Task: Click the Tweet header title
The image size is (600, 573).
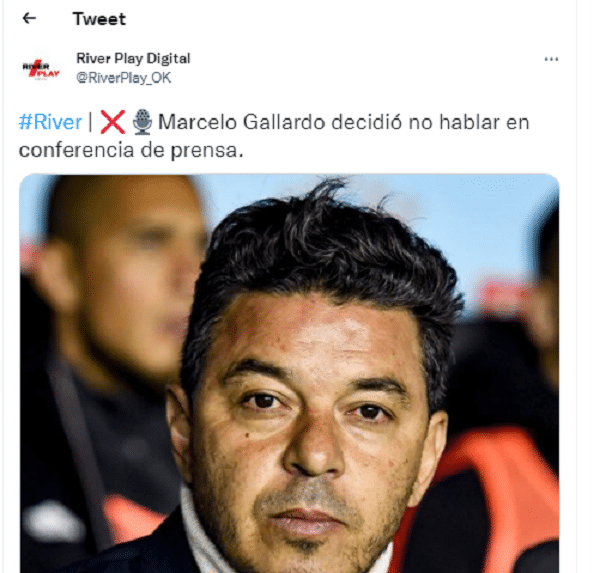Action: 99,19
